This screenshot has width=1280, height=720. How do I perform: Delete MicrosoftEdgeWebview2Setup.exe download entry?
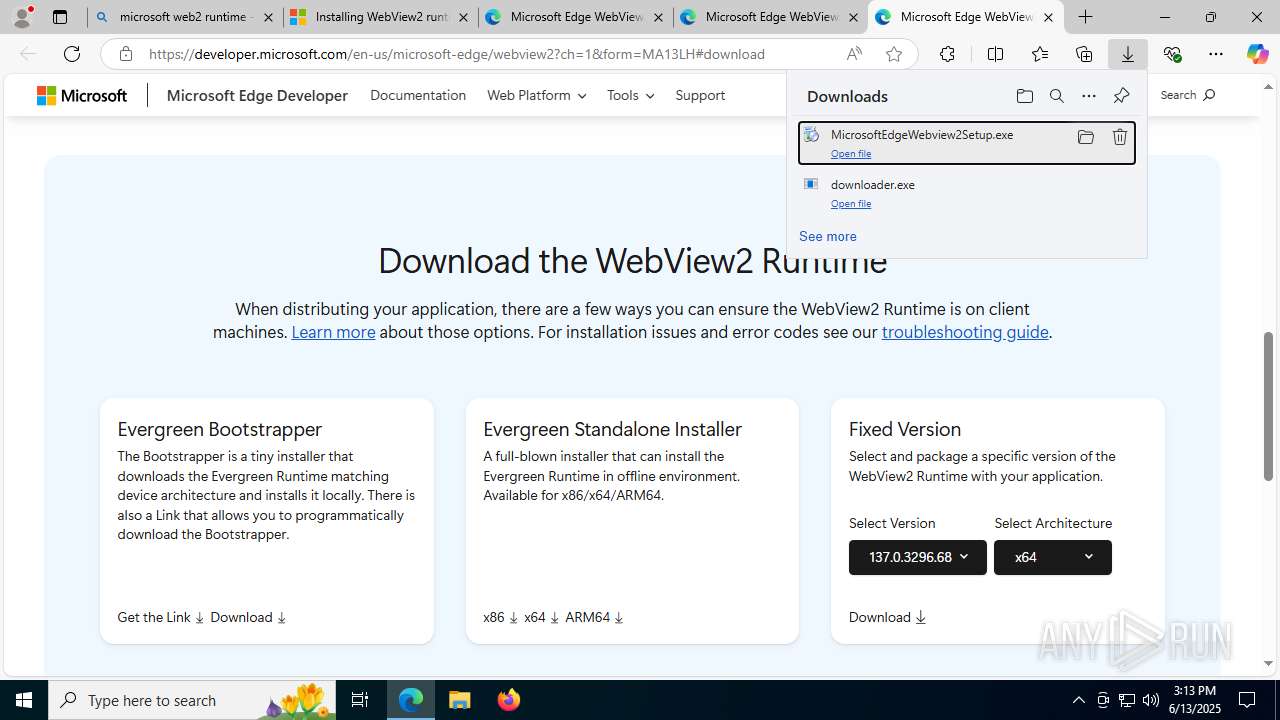coord(1120,137)
